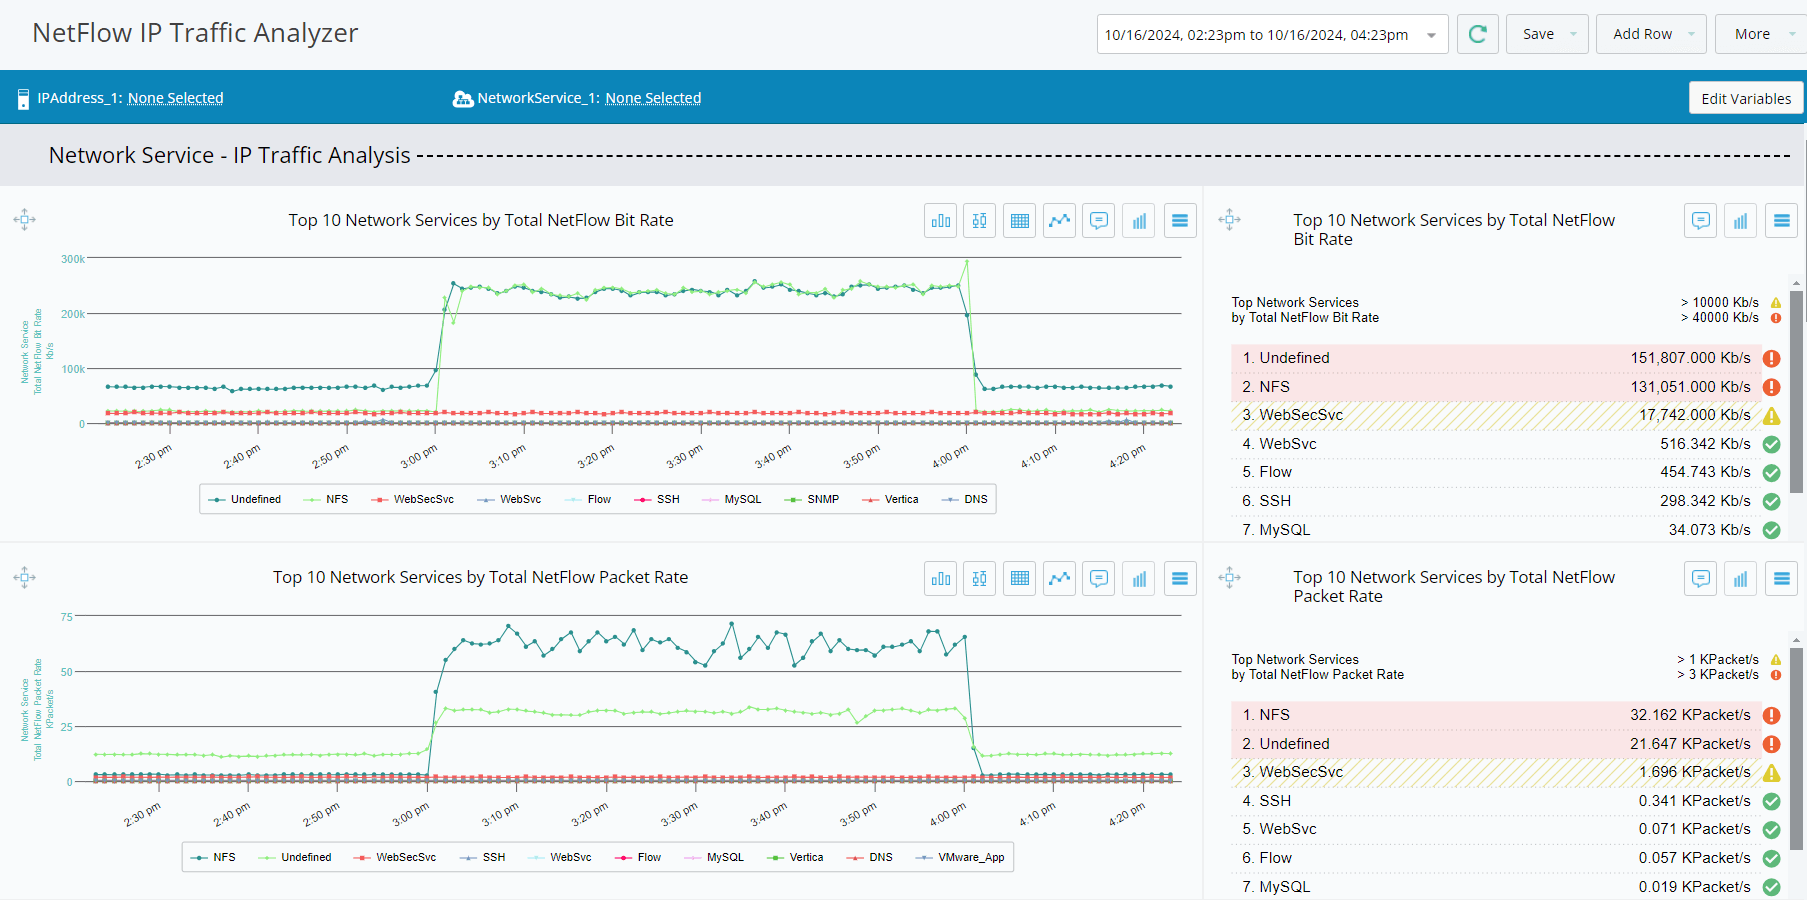Toggle Vertica series in bit rate legend
Screen dimensions: 1807x900
point(890,499)
